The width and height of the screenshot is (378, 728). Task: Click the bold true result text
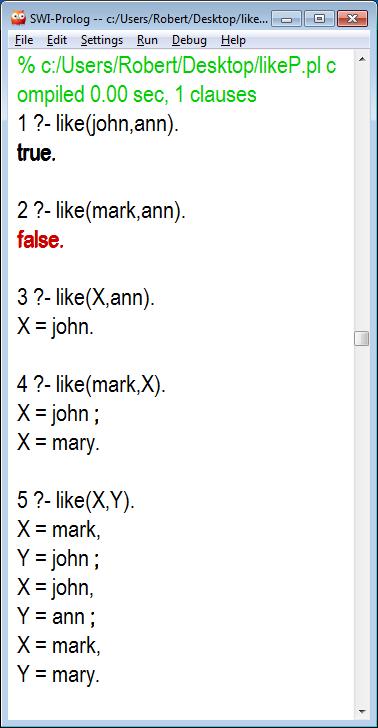click(x=36, y=153)
